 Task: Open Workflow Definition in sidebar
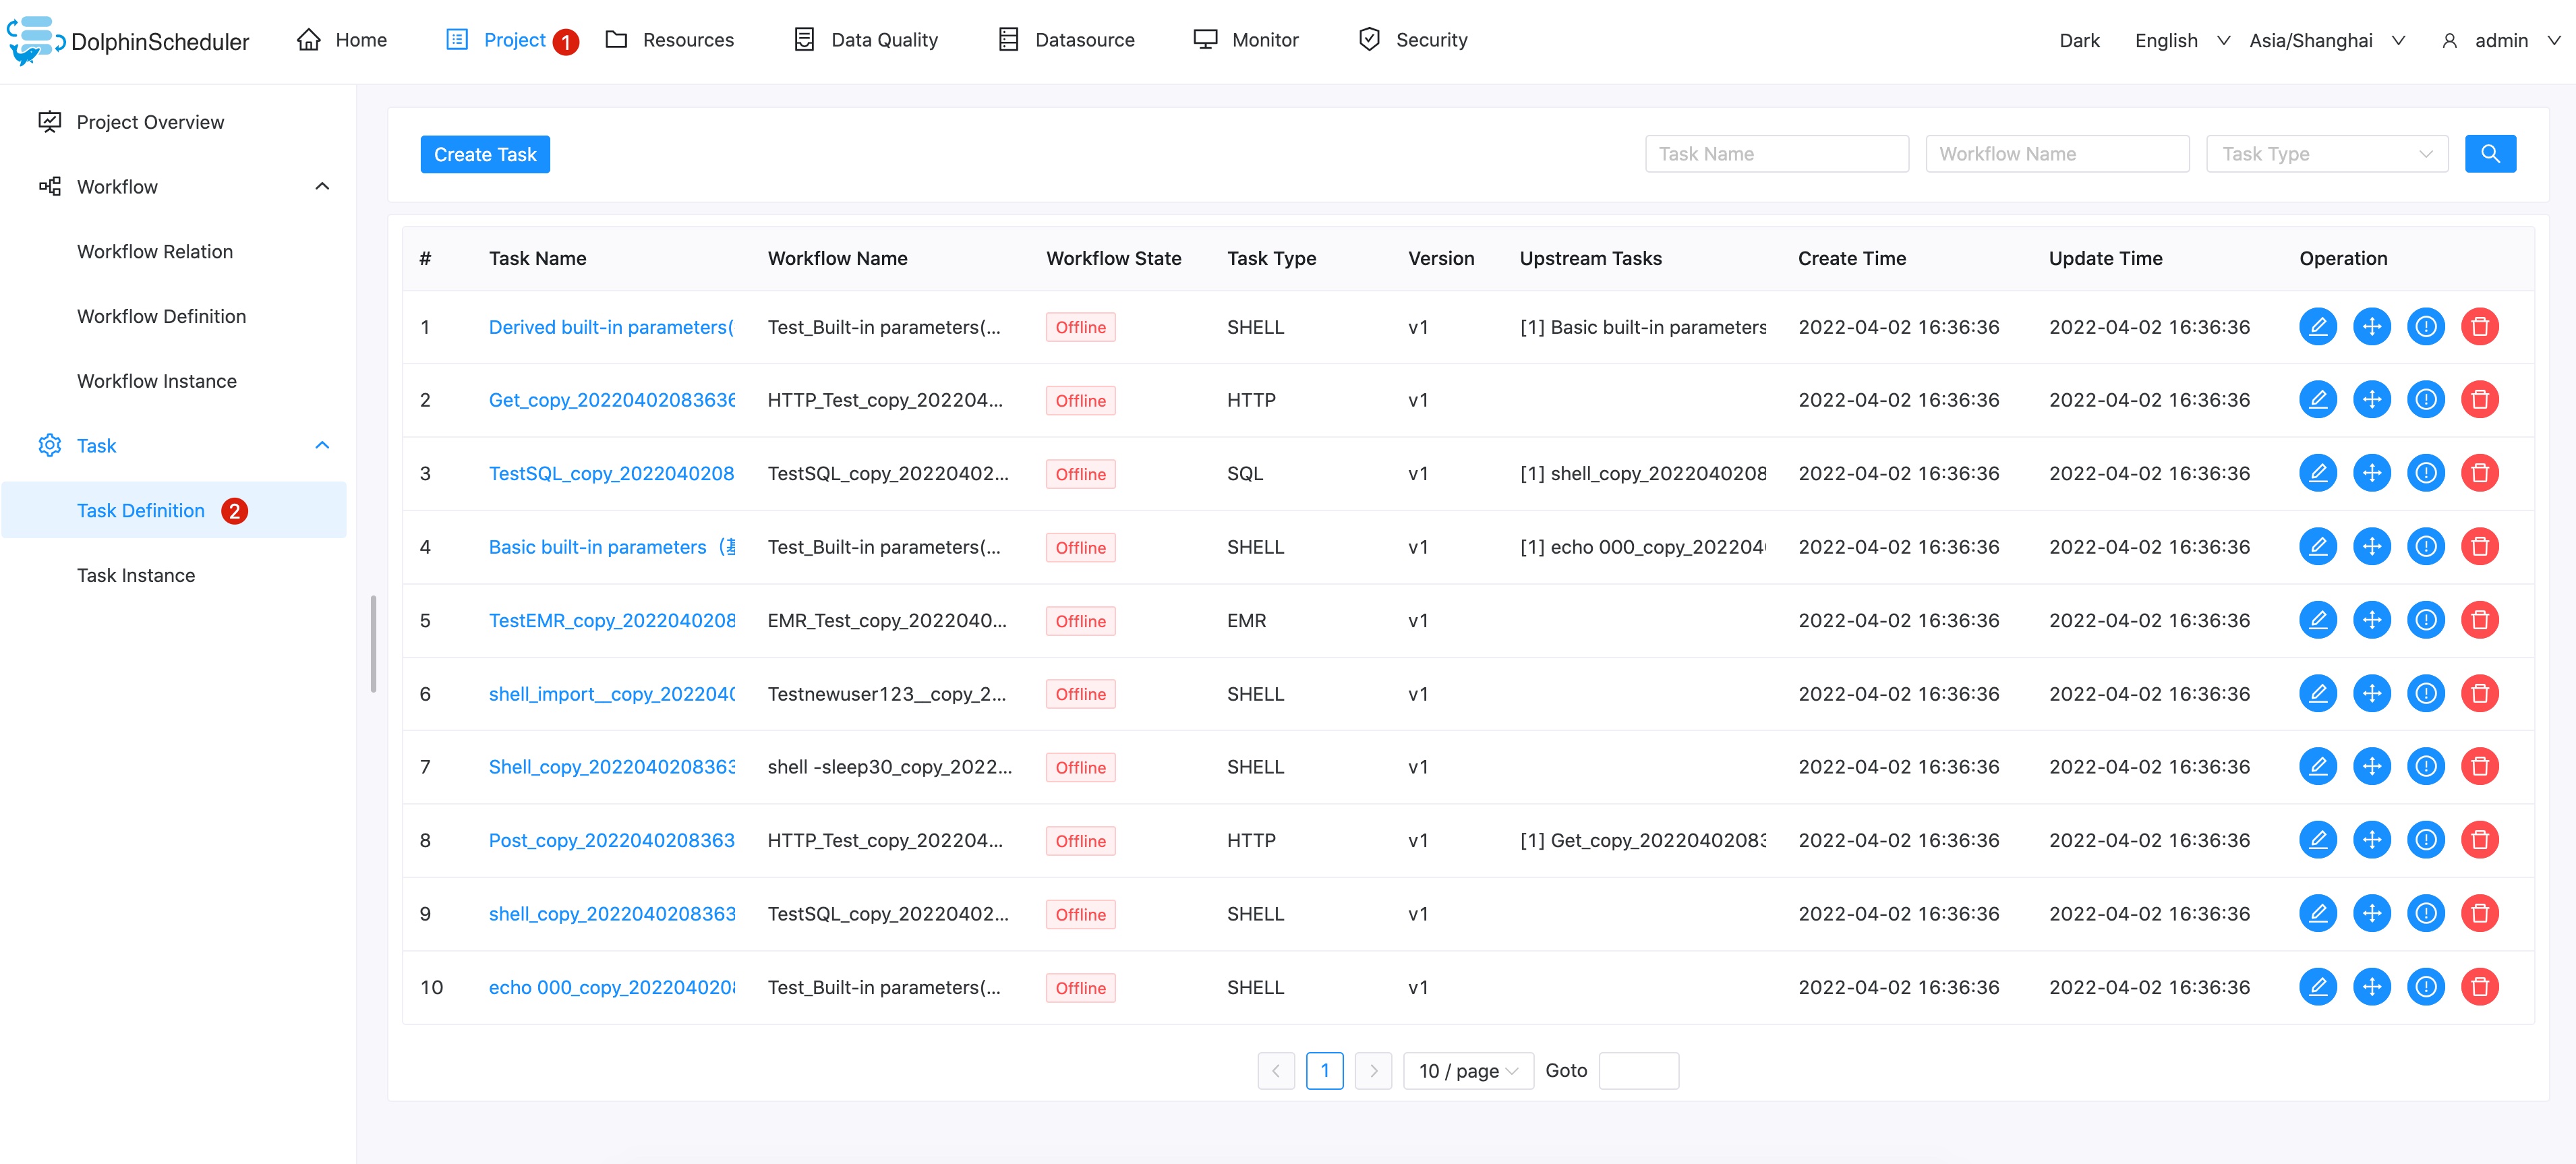pos(161,316)
